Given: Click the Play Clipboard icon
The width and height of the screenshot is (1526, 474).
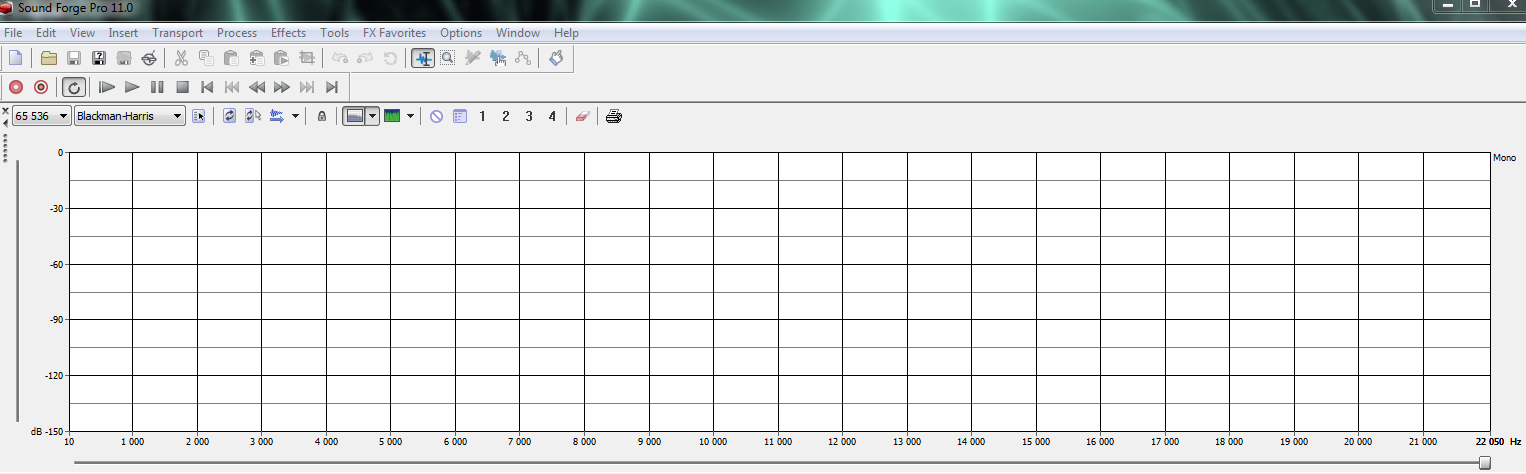Looking at the screenshot, I should pyautogui.click(x=281, y=58).
